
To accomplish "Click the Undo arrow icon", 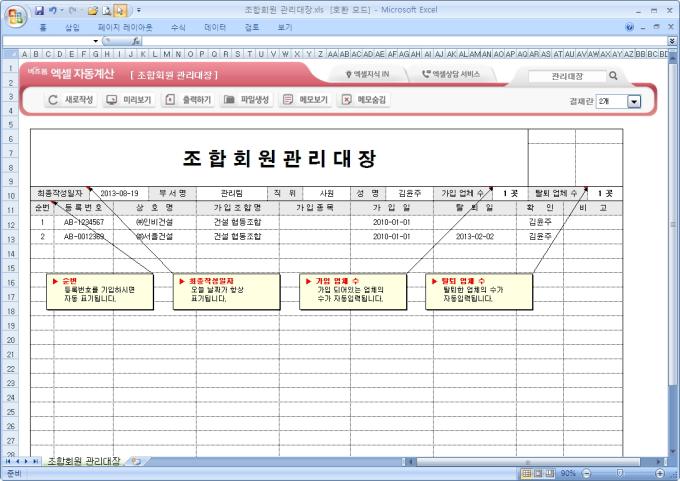I will click(52, 10).
